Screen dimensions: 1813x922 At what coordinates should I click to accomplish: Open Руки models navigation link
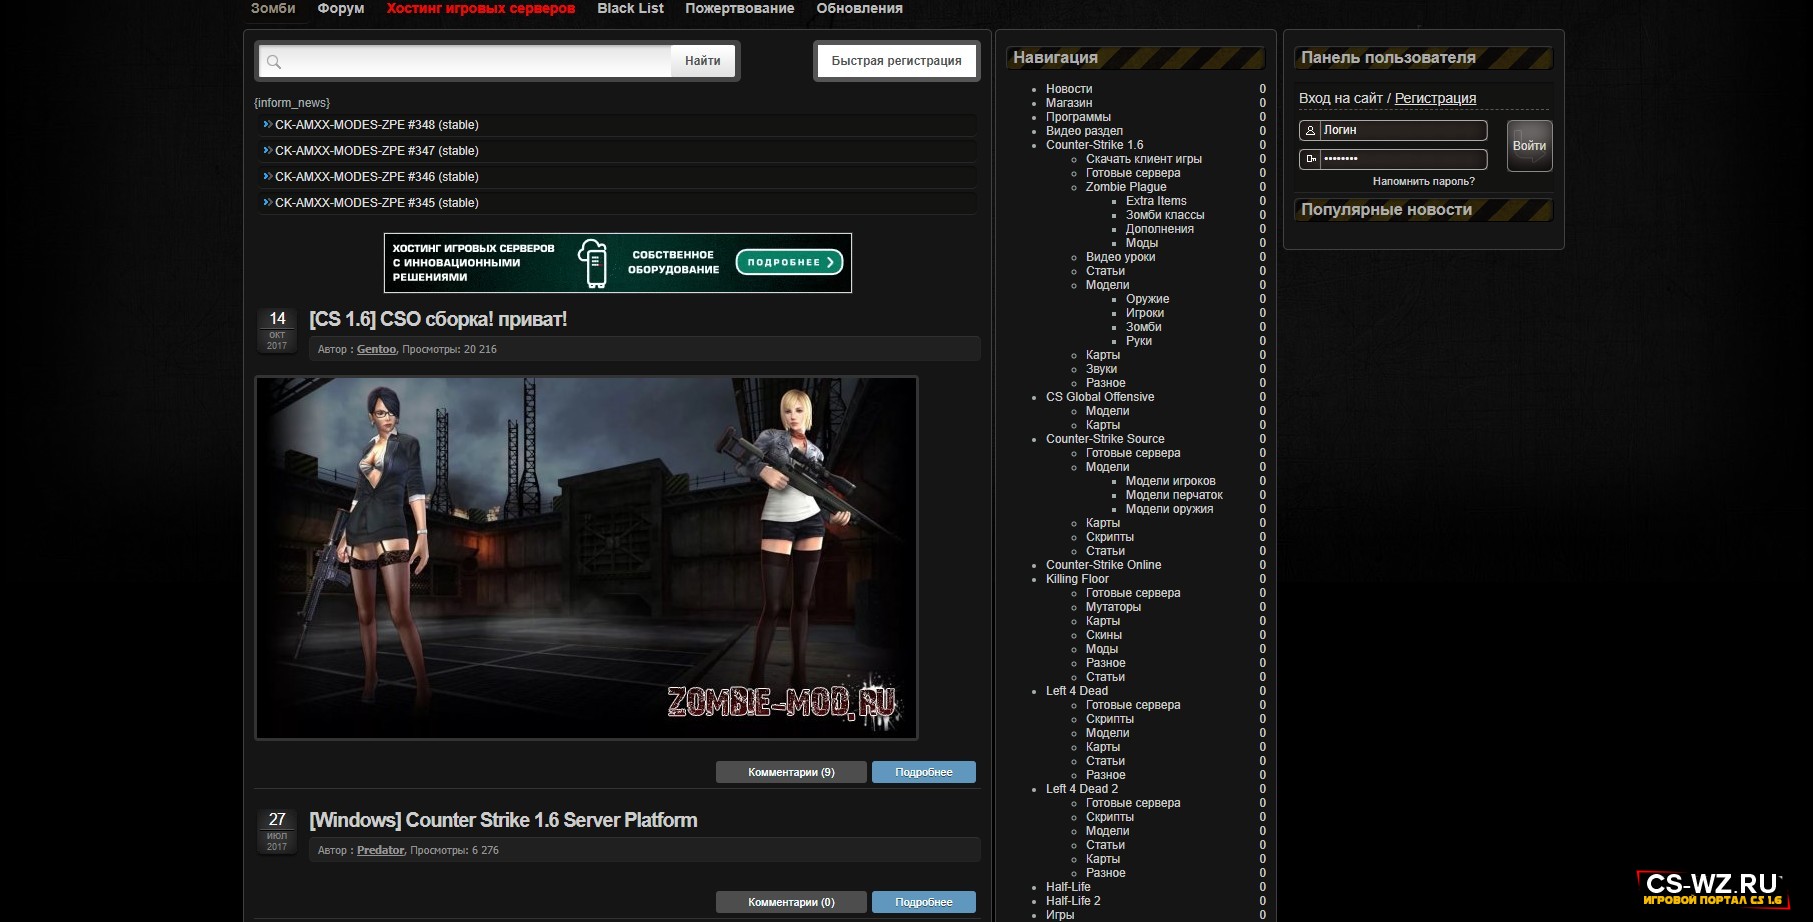1139,341
